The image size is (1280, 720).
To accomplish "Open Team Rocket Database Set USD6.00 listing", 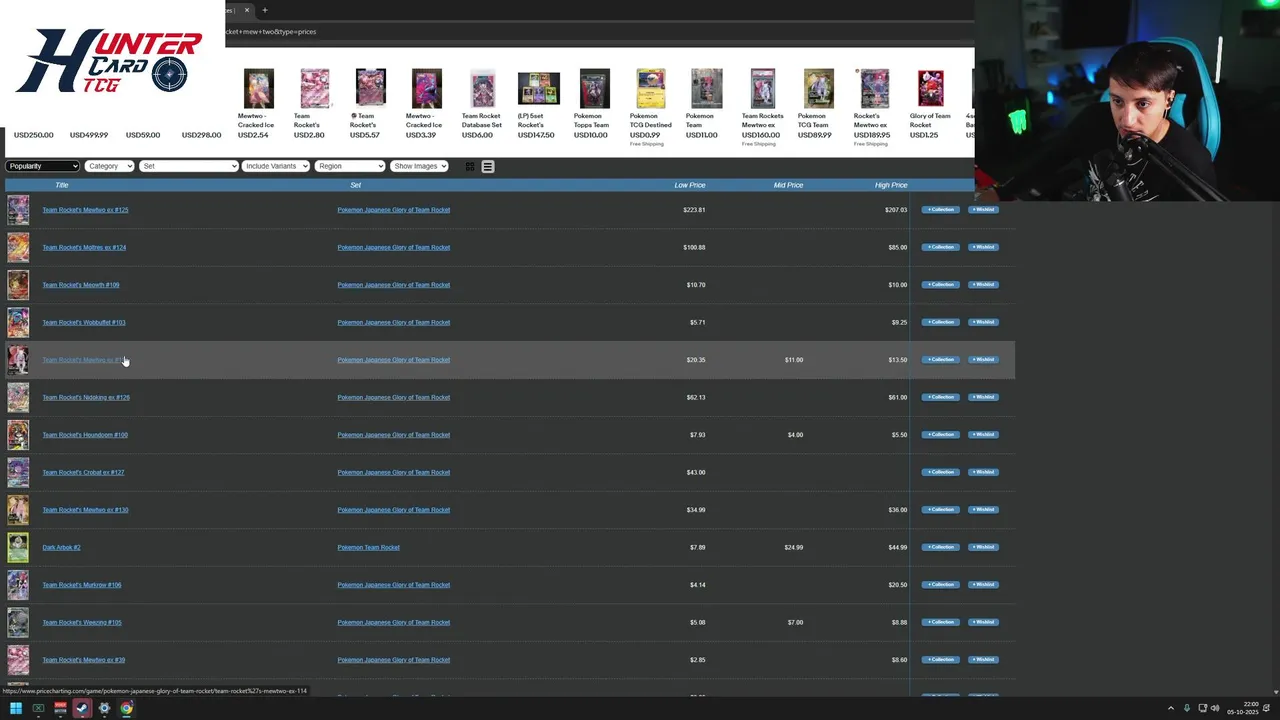I will [482, 104].
